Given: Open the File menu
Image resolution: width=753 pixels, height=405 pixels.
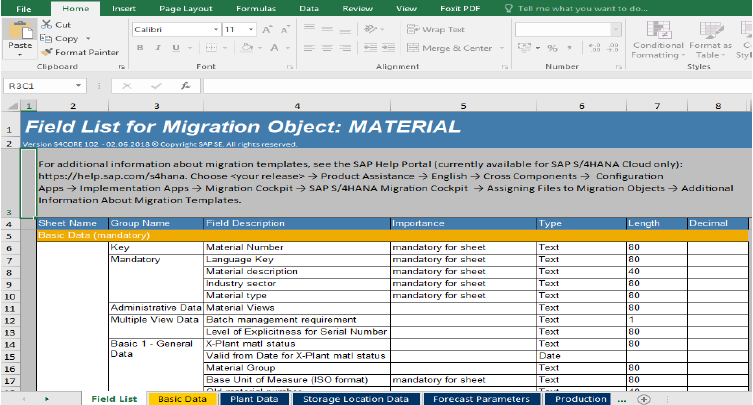Looking at the screenshot, I should click(x=23, y=8).
